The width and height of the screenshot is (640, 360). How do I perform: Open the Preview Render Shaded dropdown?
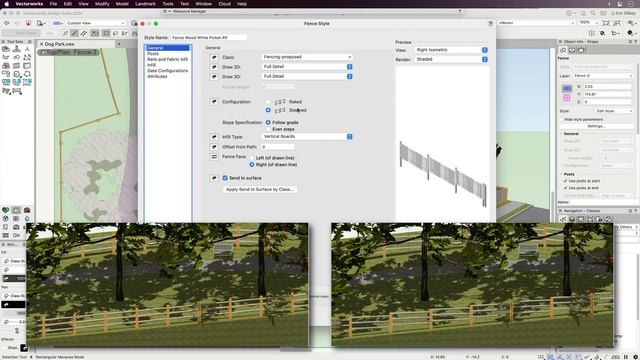(451, 59)
